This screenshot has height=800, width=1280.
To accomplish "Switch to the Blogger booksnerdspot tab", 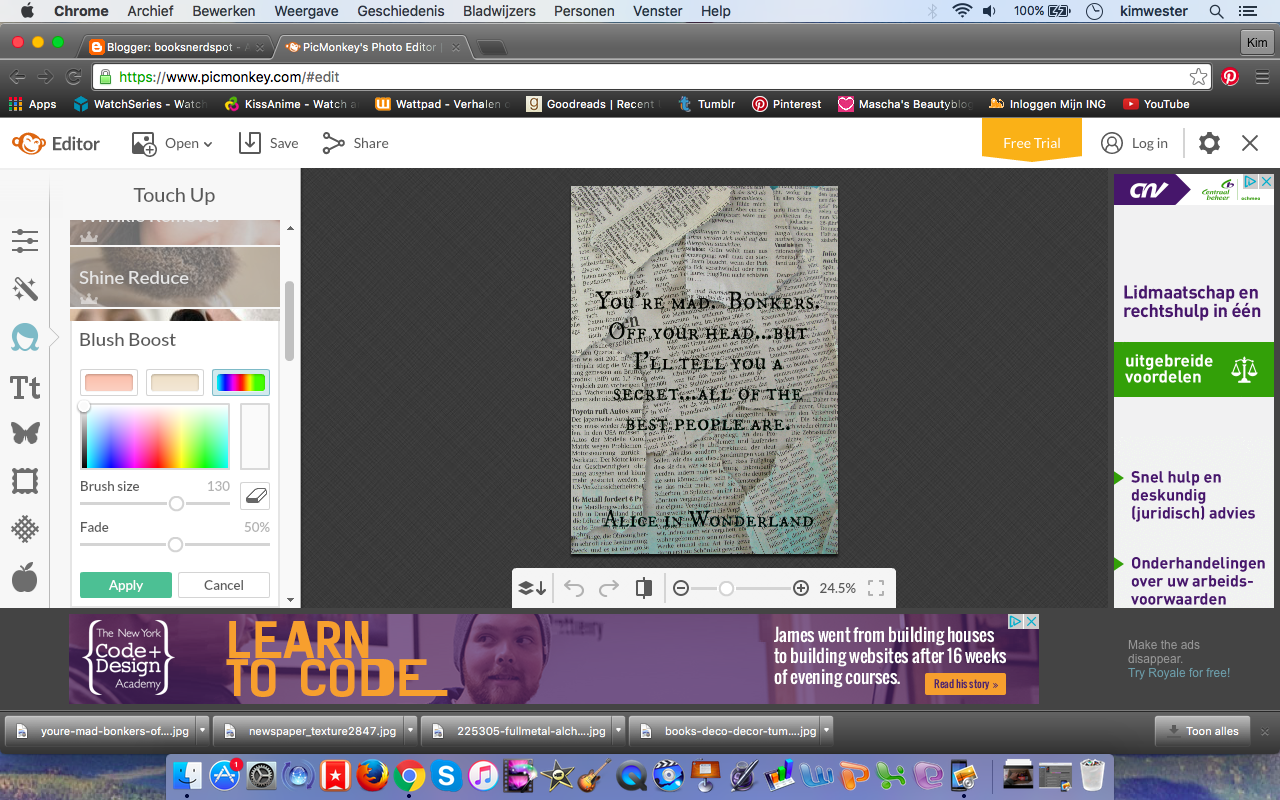I will [176, 47].
